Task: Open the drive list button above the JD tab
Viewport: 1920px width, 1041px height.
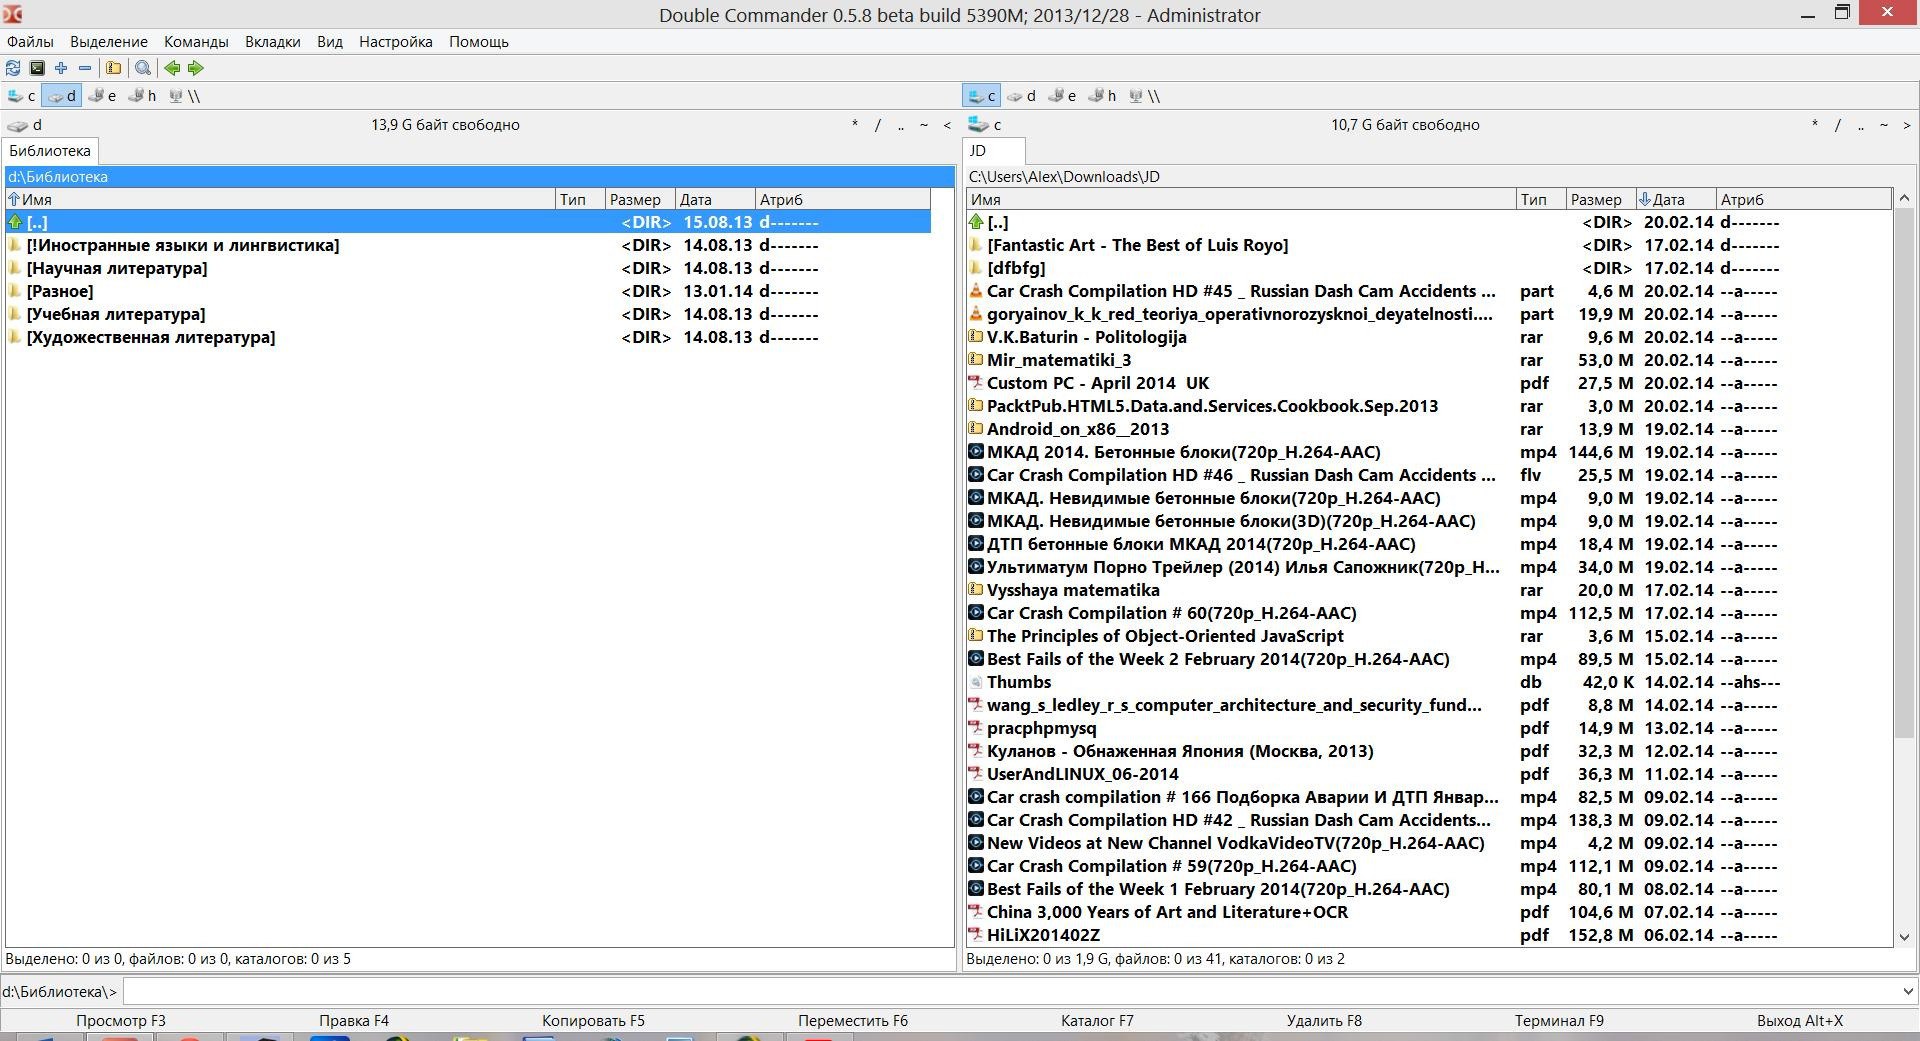Action: [985, 125]
